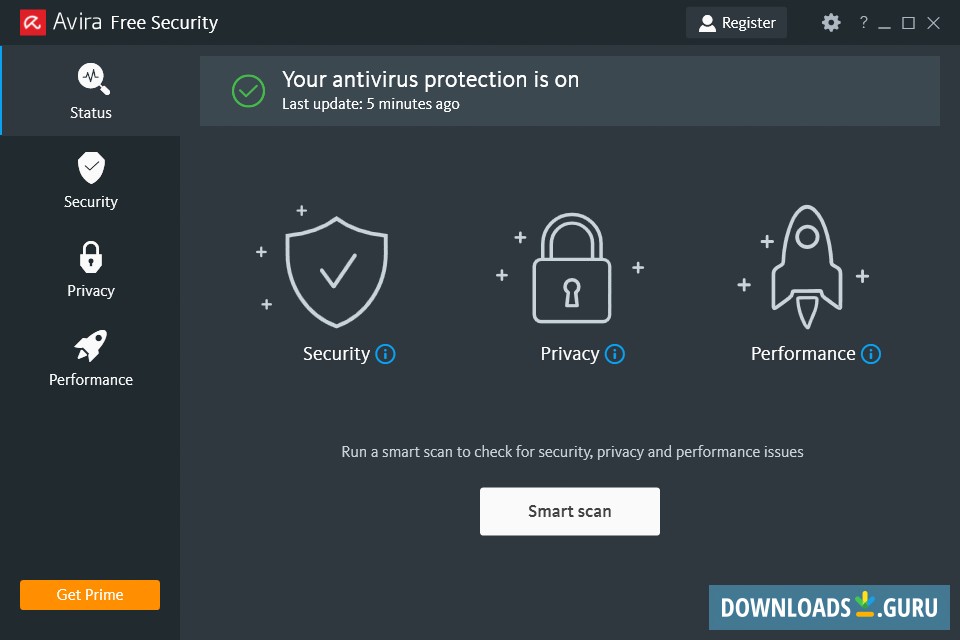Open the Register account menu
This screenshot has width=960, height=640.
736,21
